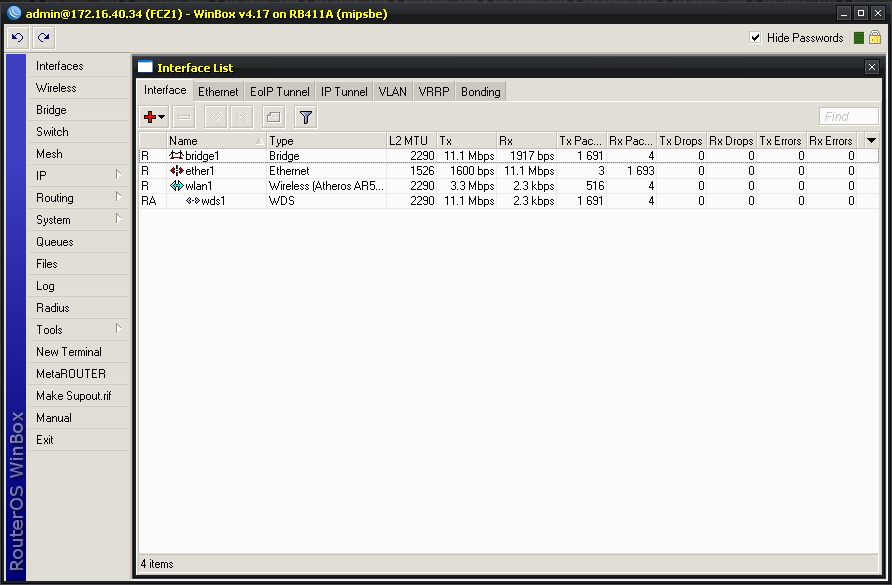The height and width of the screenshot is (585, 892).
Task: Switch to the IP Tunnel tab
Action: point(344,92)
